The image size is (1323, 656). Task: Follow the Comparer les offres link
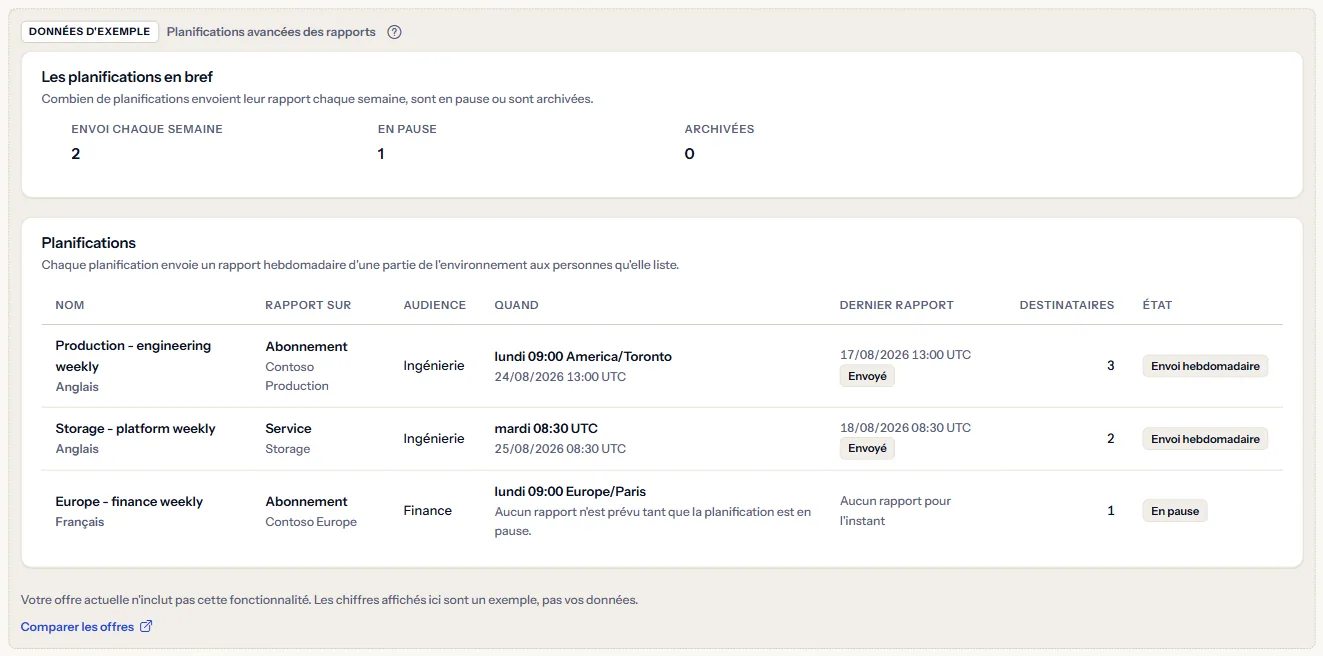87,627
